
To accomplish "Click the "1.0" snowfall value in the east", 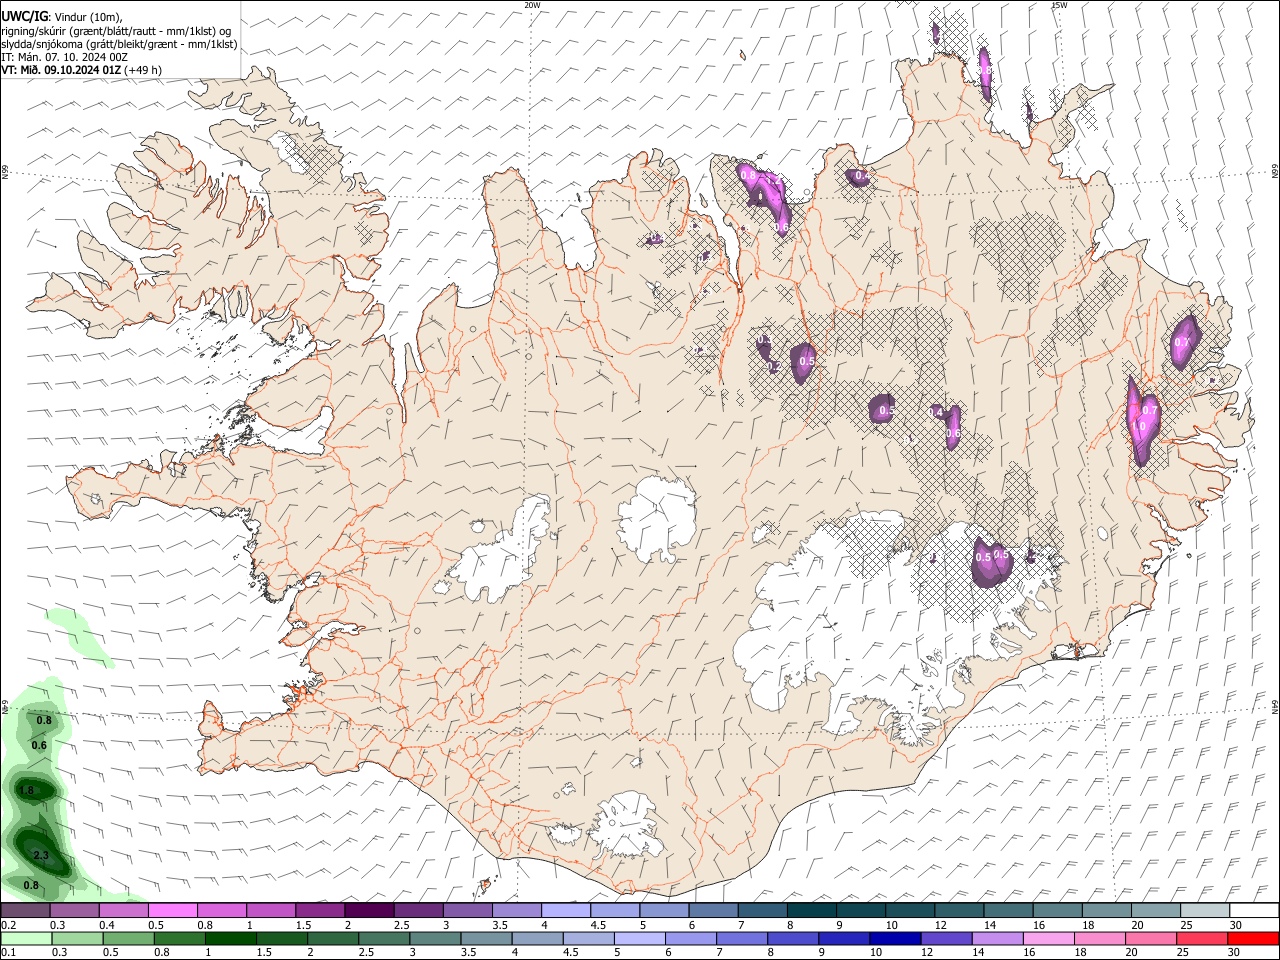I will (1138, 426).
